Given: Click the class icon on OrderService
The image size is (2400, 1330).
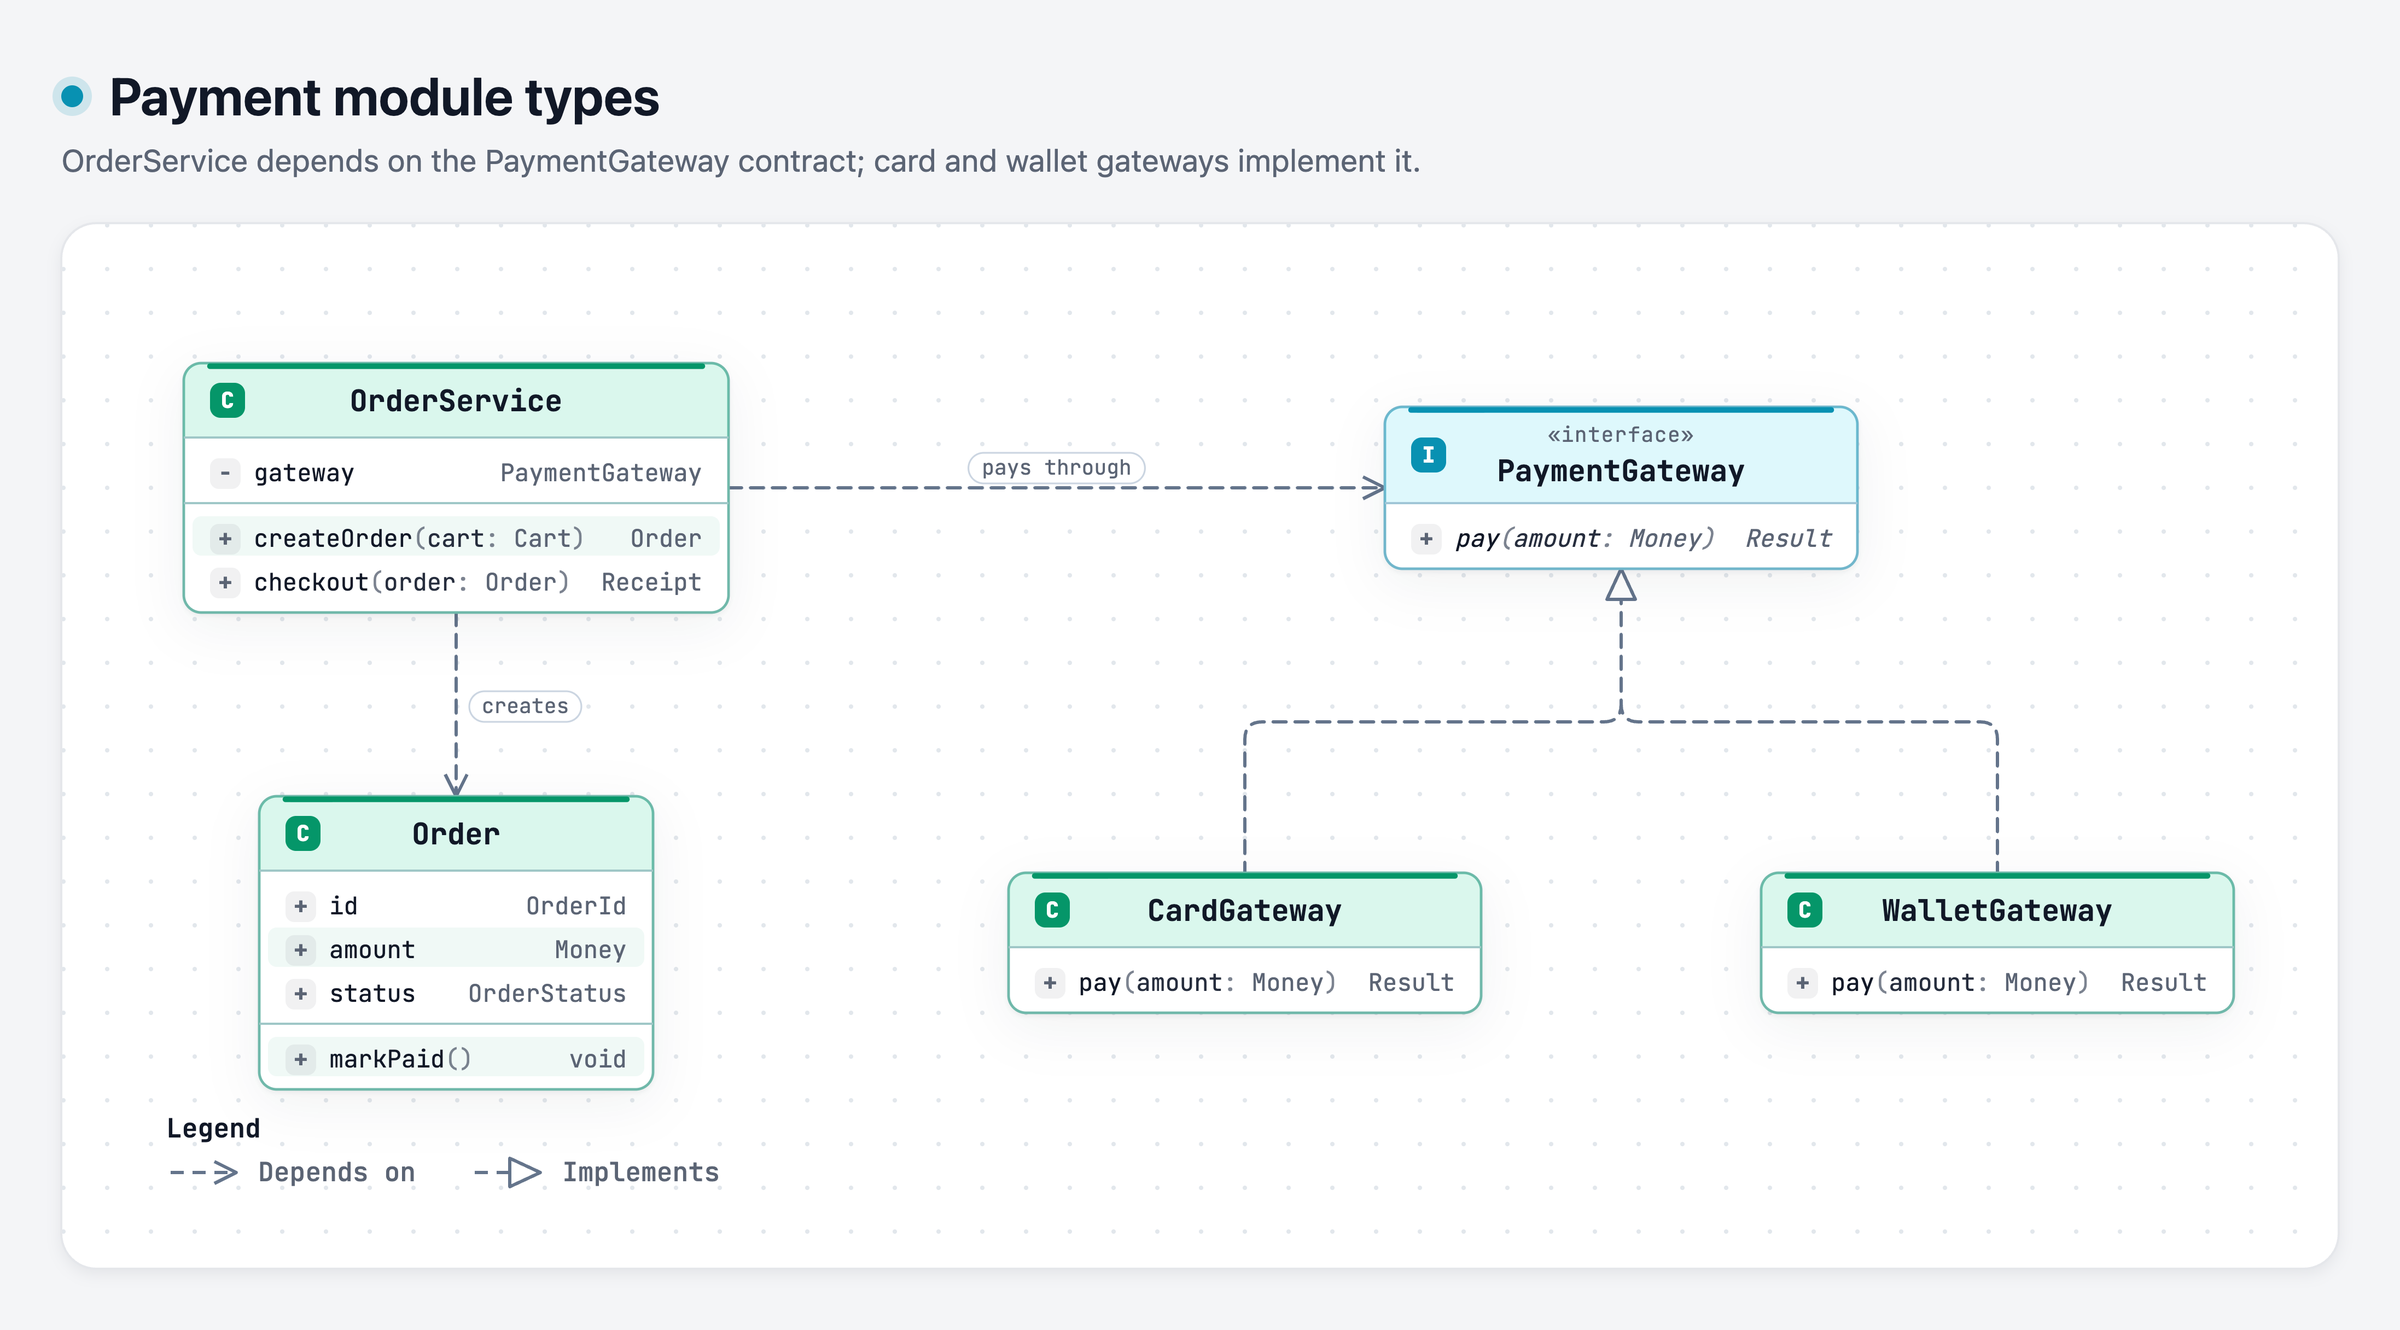Looking at the screenshot, I should (x=227, y=401).
